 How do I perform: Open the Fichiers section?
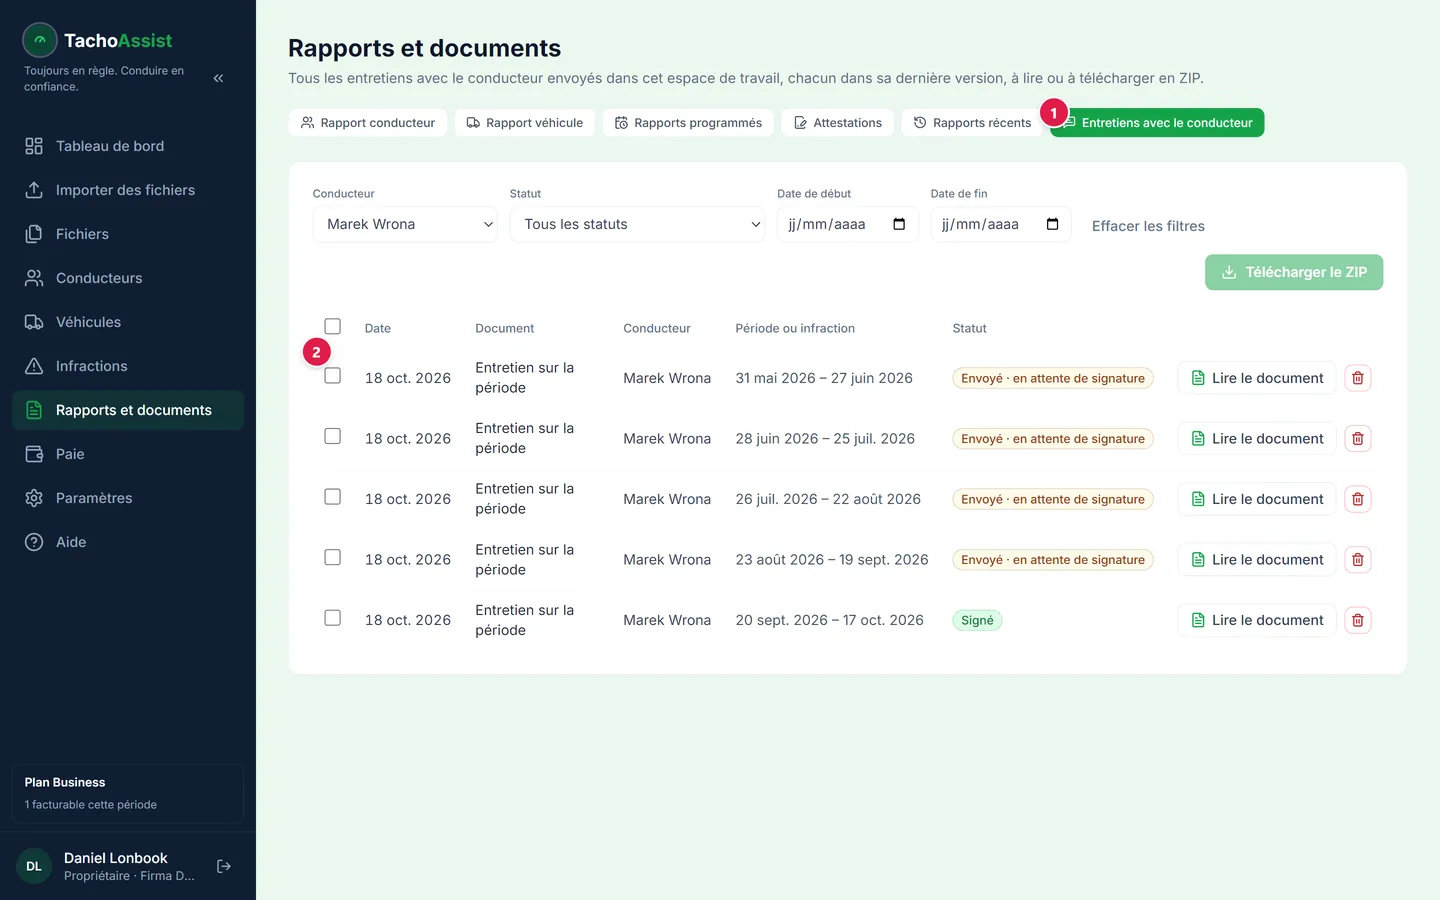click(x=128, y=234)
